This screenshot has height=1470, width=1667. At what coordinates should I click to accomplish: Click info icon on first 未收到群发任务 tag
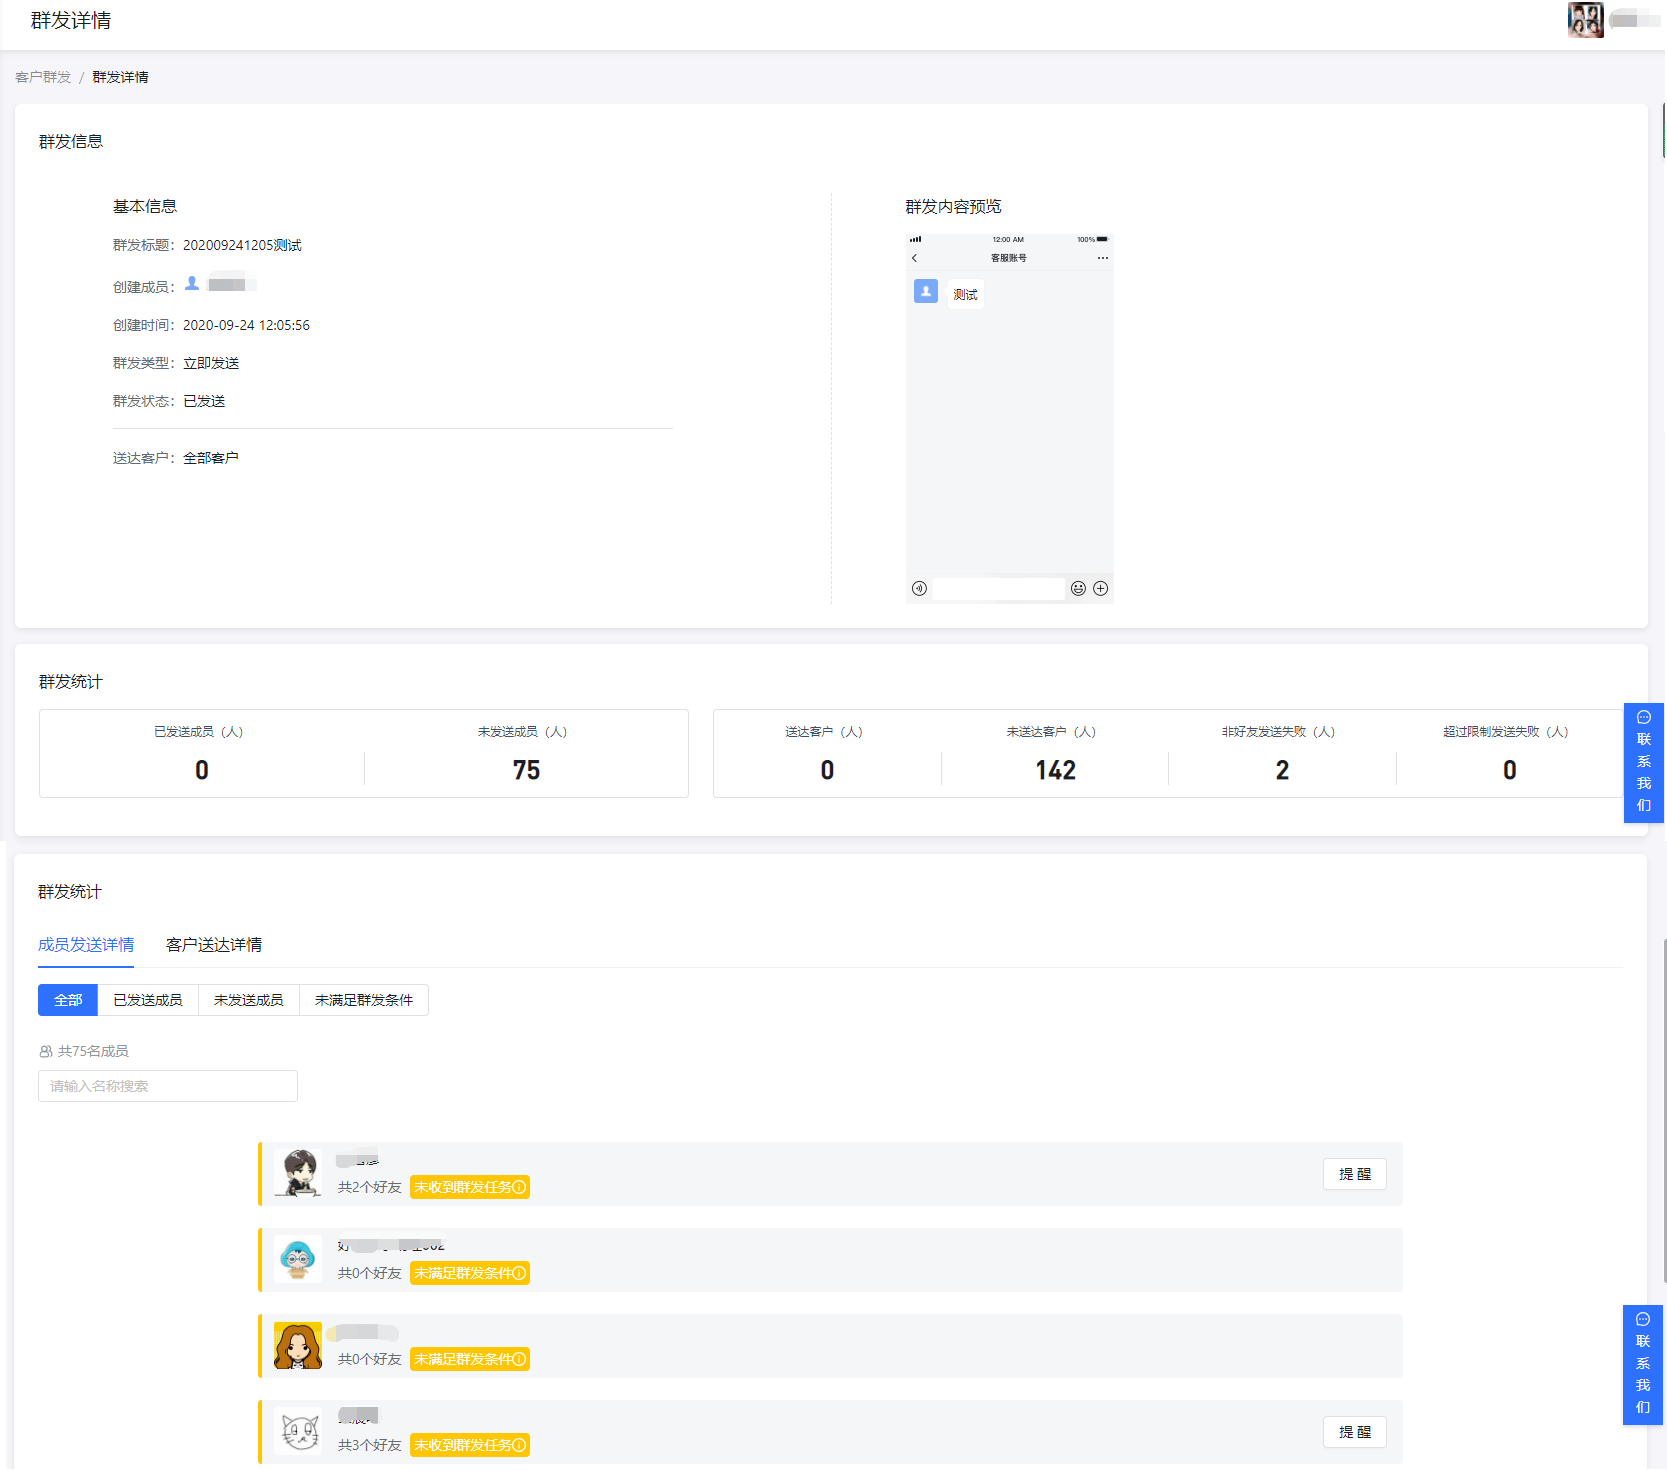(x=519, y=1188)
